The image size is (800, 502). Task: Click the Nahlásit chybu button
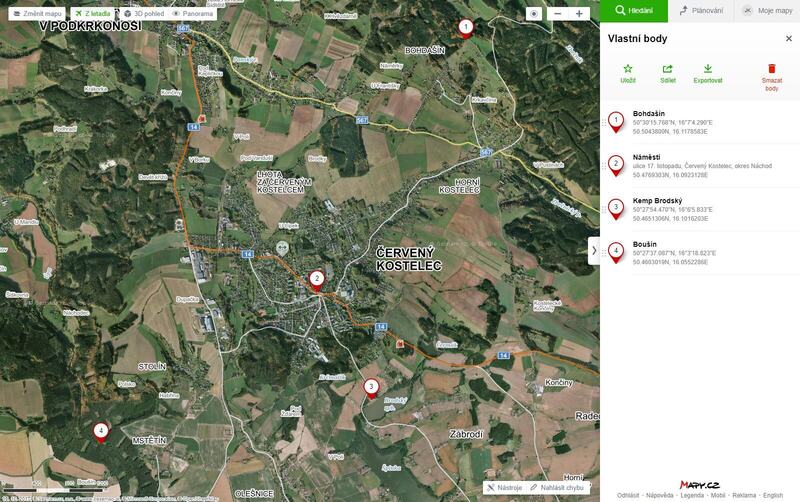click(559, 487)
